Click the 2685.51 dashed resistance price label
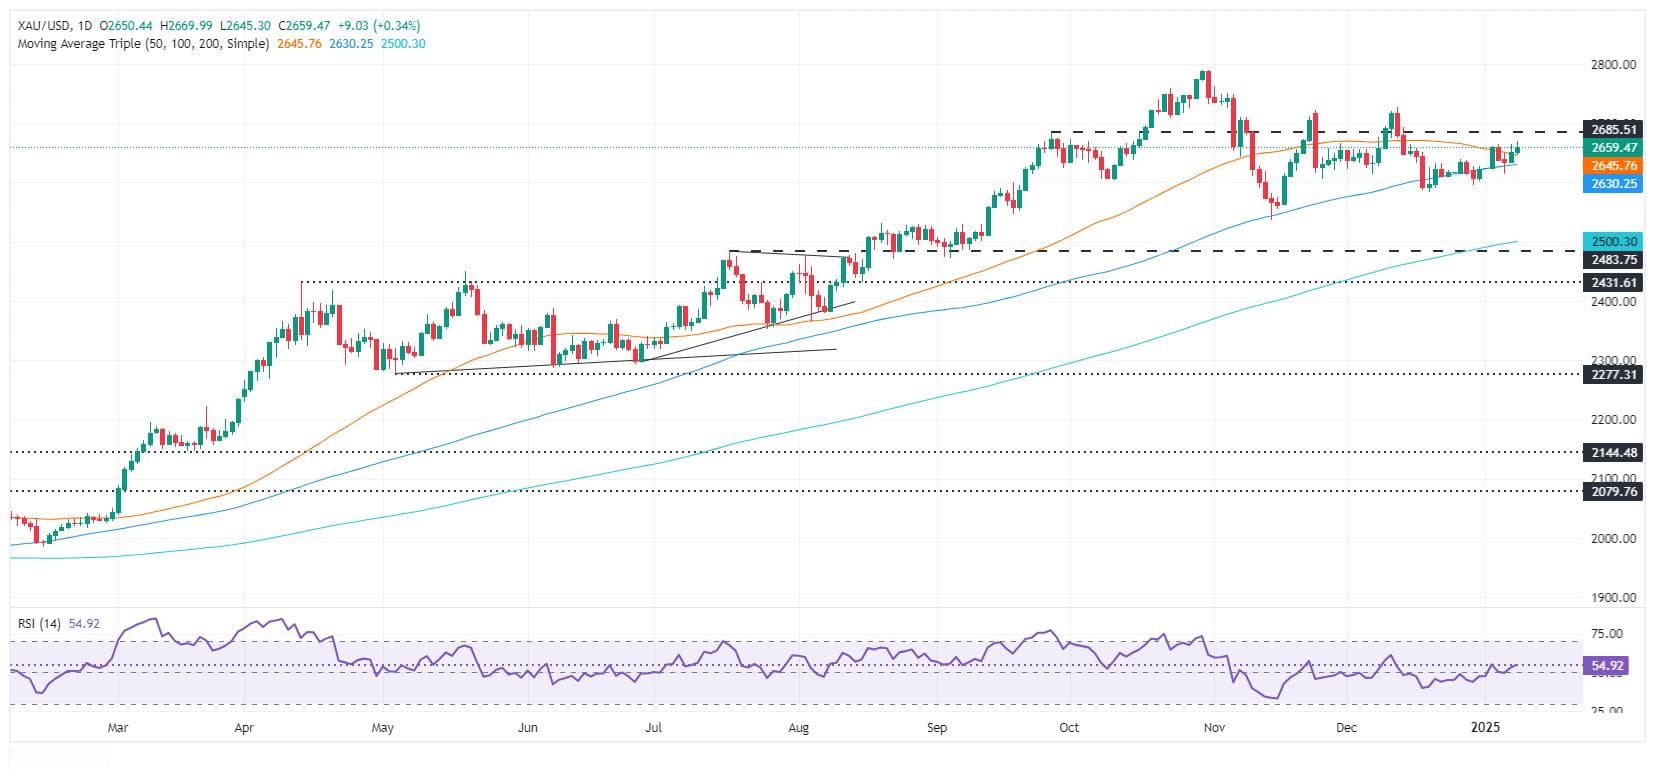Image resolution: width=1655 pixels, height=779 pixels. click(1613, 129)
